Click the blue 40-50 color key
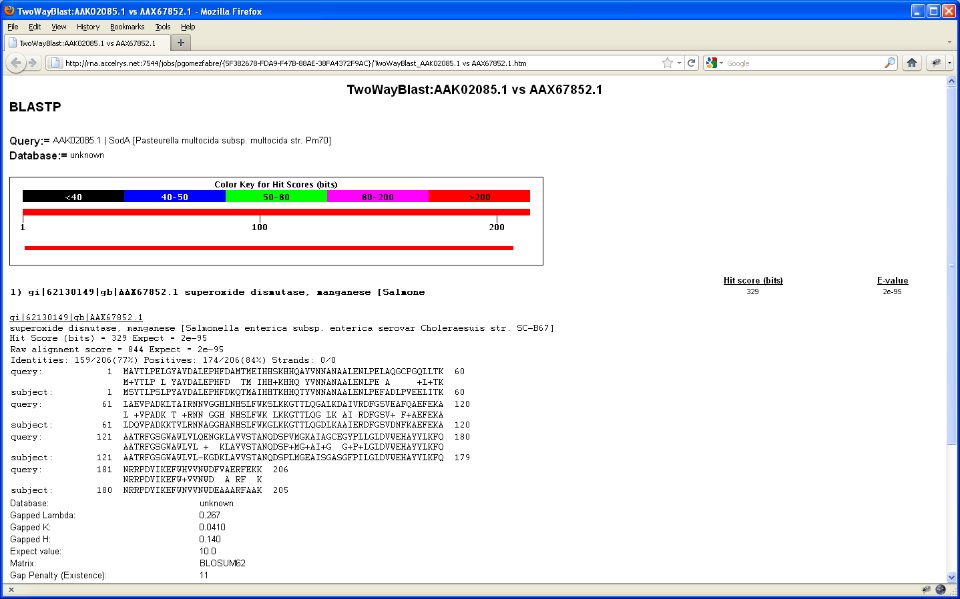960x599 pixels. click(175, 197)
